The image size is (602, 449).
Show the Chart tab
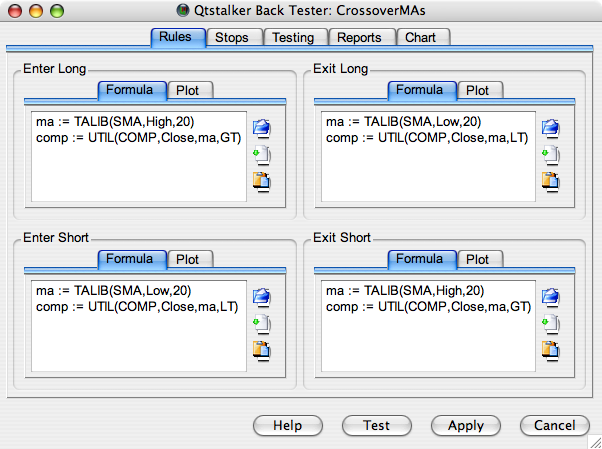[423, 38]
